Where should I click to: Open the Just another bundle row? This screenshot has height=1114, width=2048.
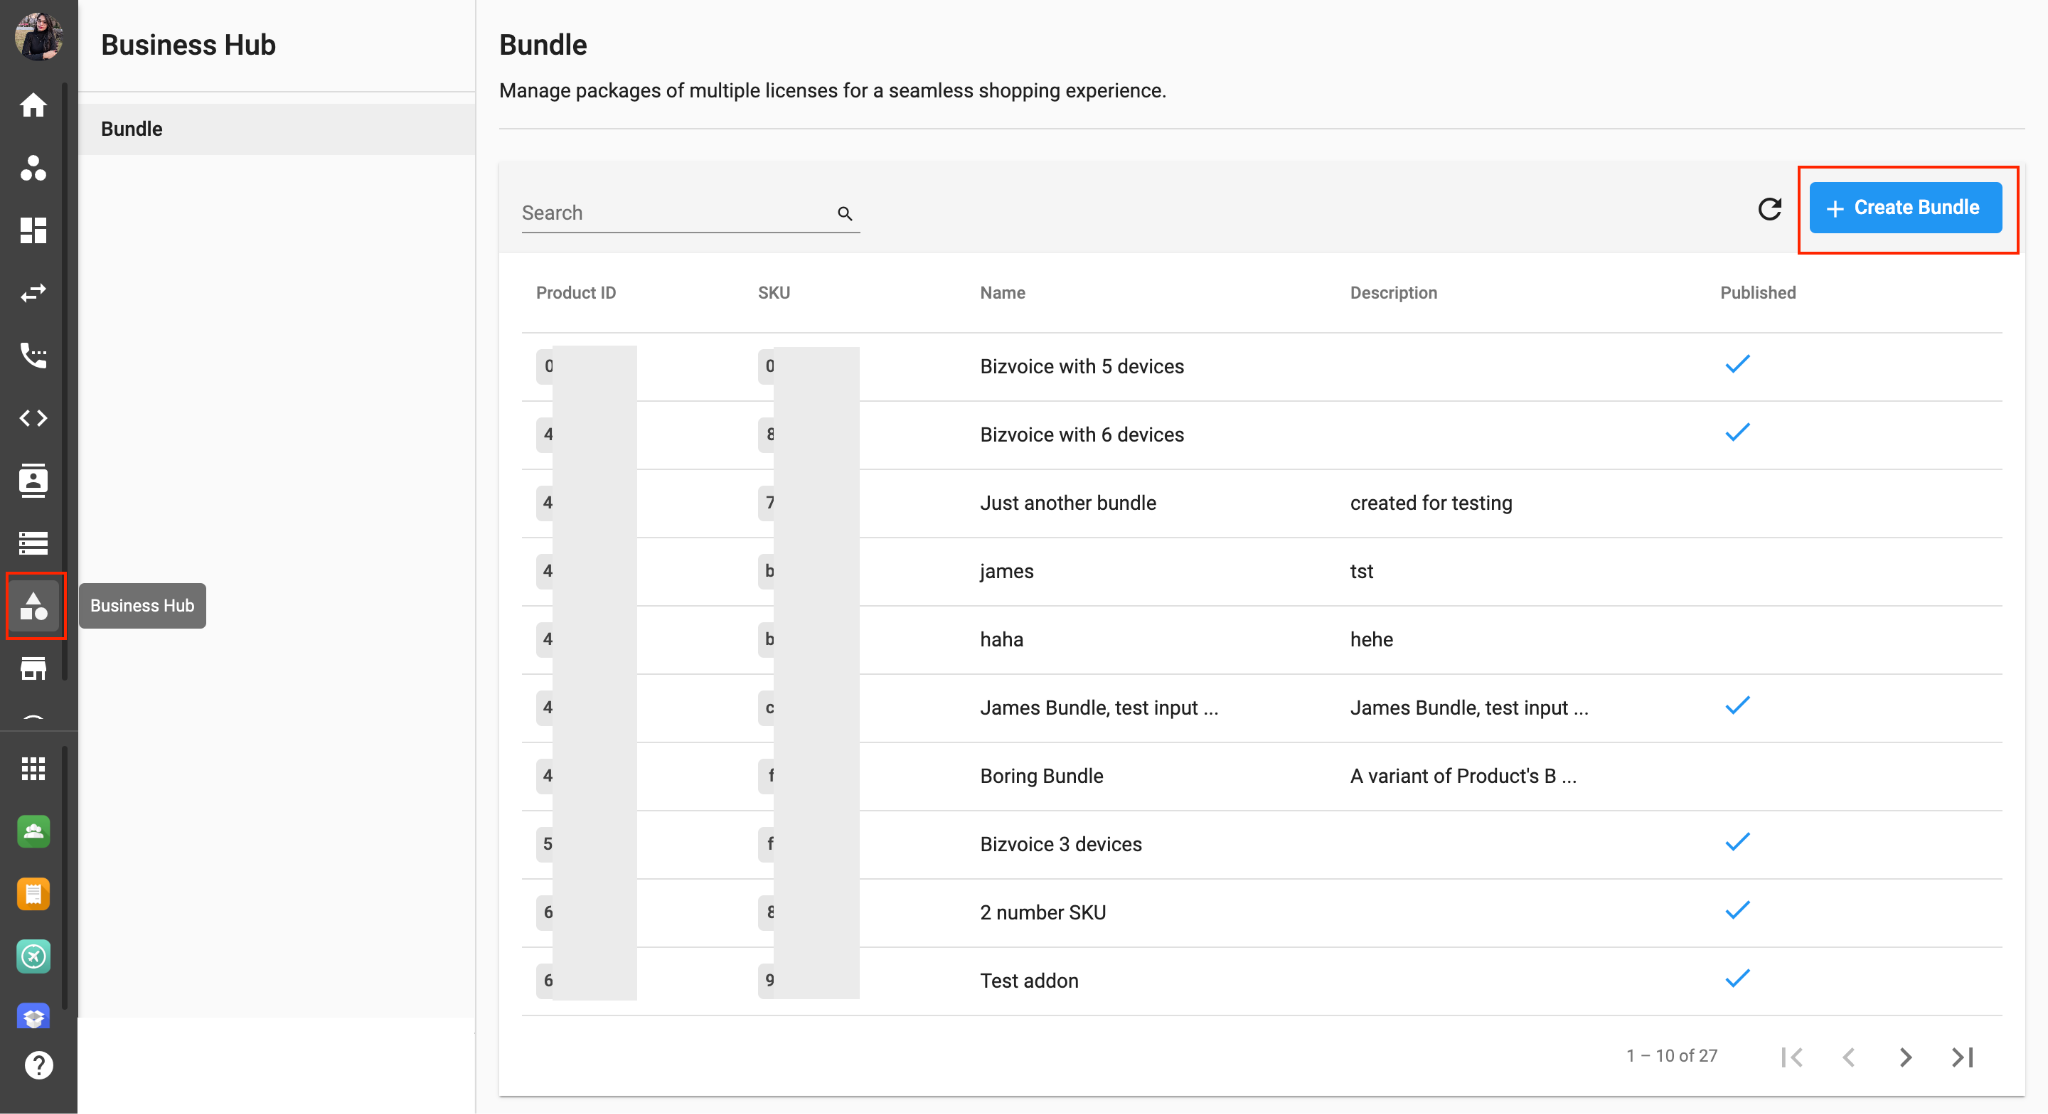1261,503
